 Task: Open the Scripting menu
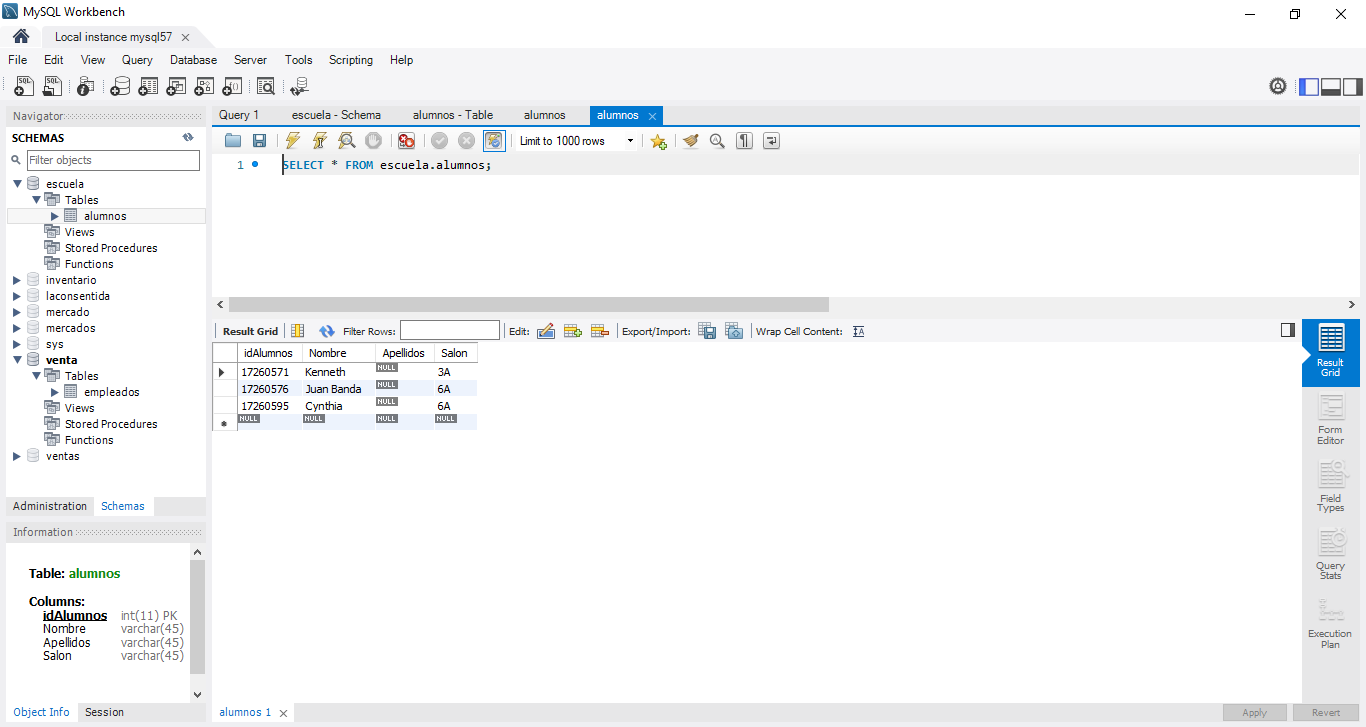(351, 60)
